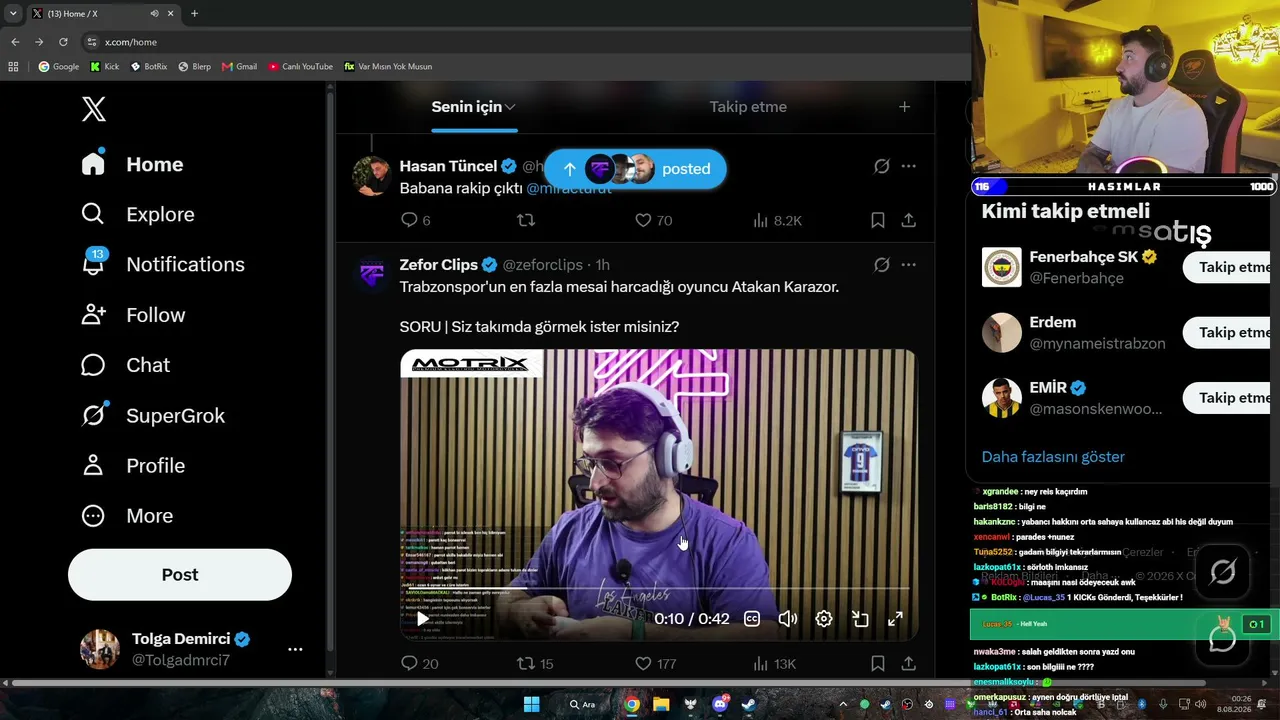Mute the X browser tab audio
This screenshot has height=720, width=1280.
click(155, 14)
